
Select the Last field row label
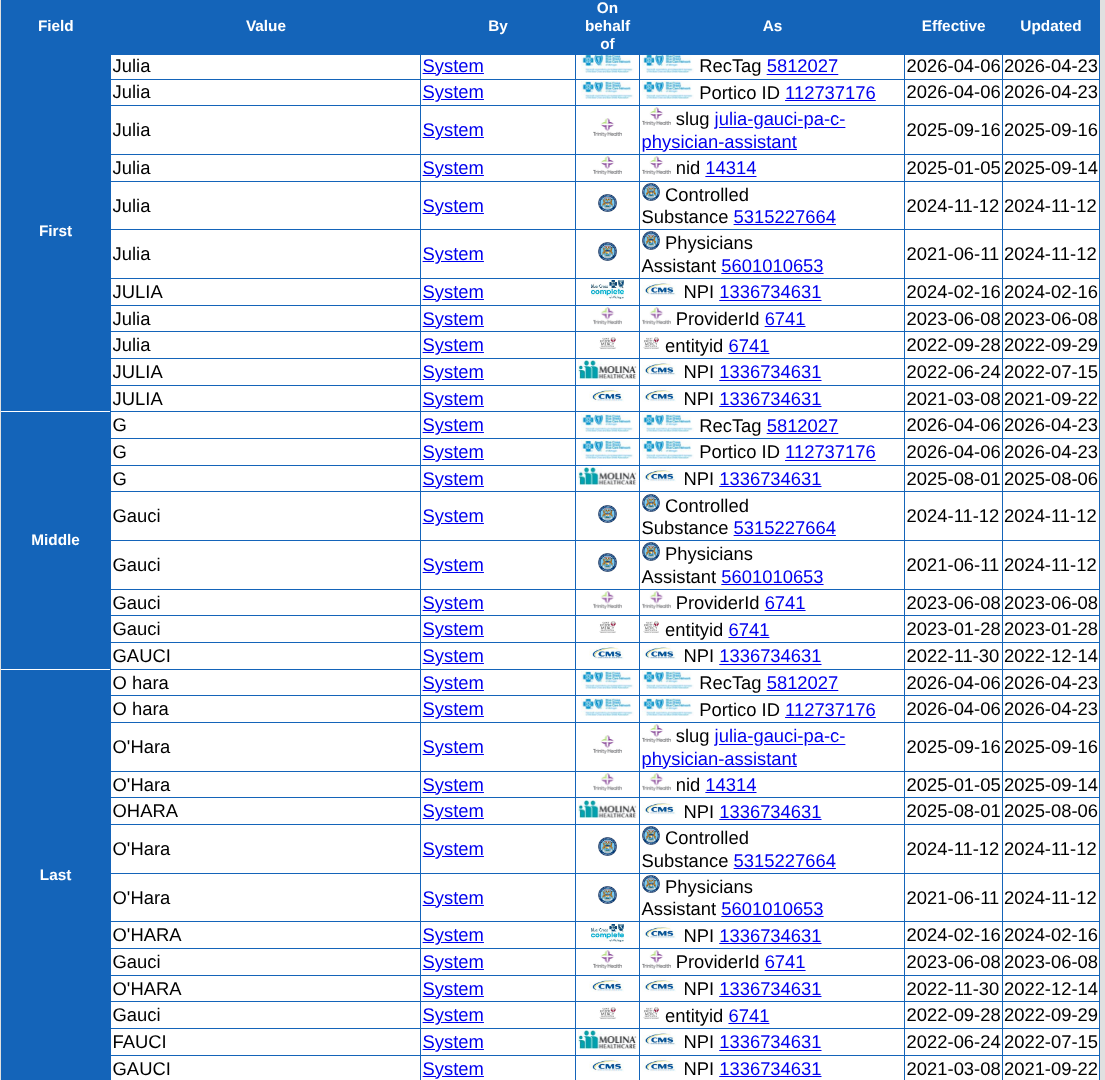[56, 875]
